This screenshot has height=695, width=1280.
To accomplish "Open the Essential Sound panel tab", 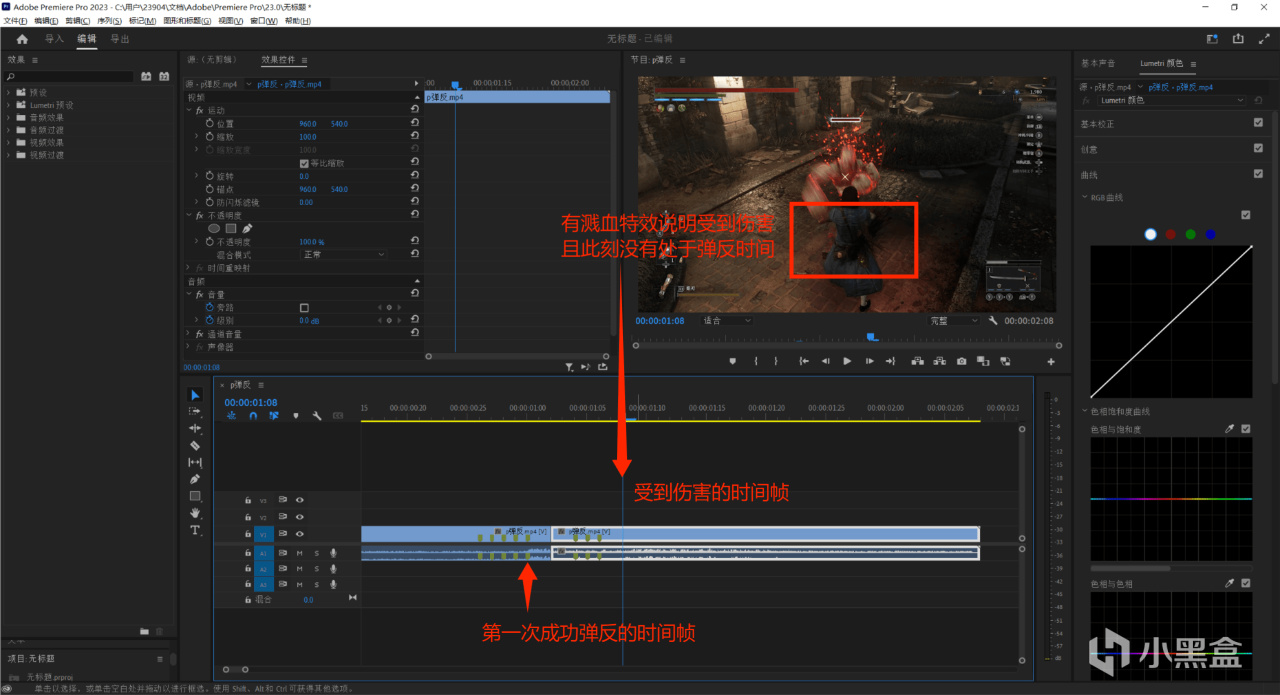I will pos(1098,63).
